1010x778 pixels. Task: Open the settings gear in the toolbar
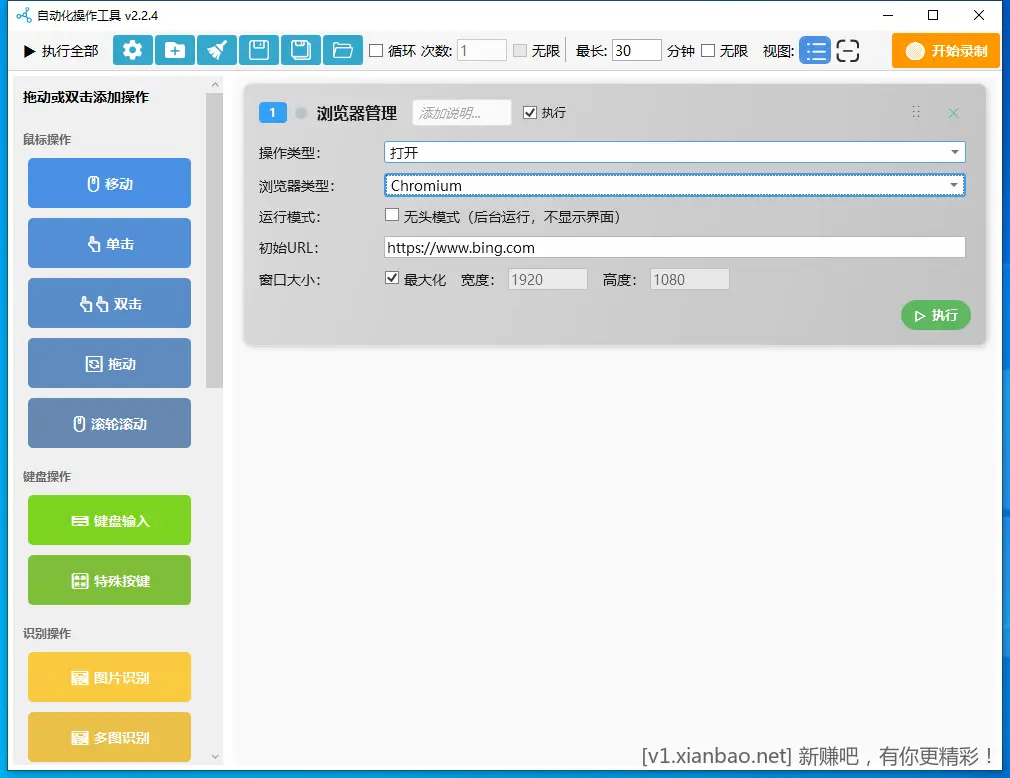[x=132, y=48]
